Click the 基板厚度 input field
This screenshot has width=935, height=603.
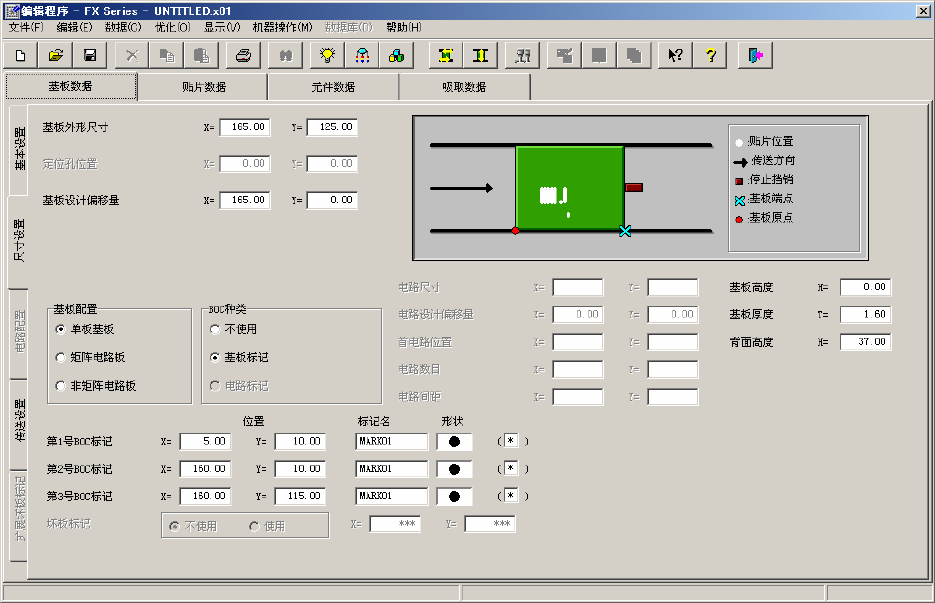click(x=865, y=314)
